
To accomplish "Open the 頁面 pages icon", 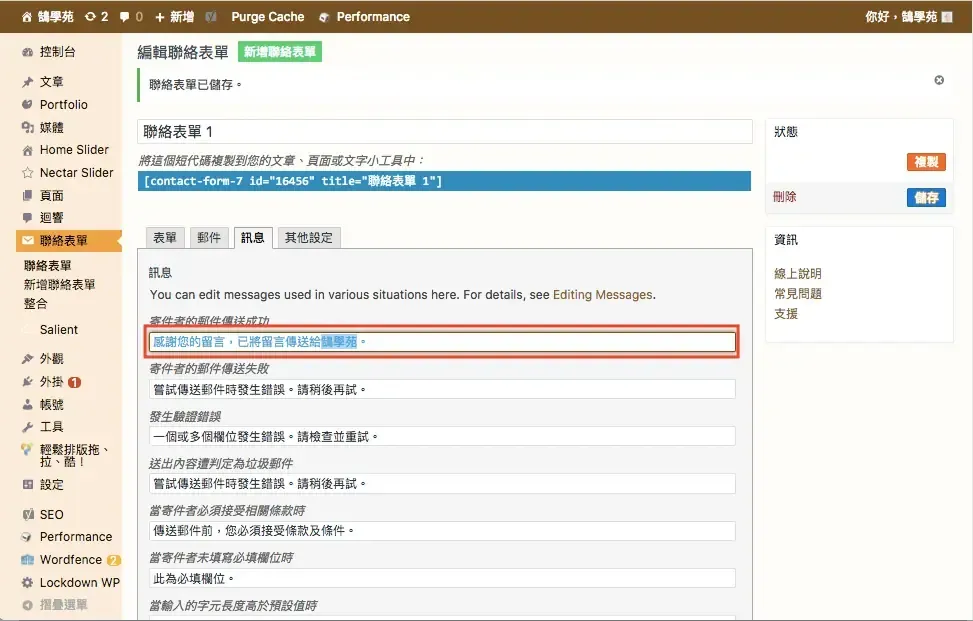I will click(27, 195).
